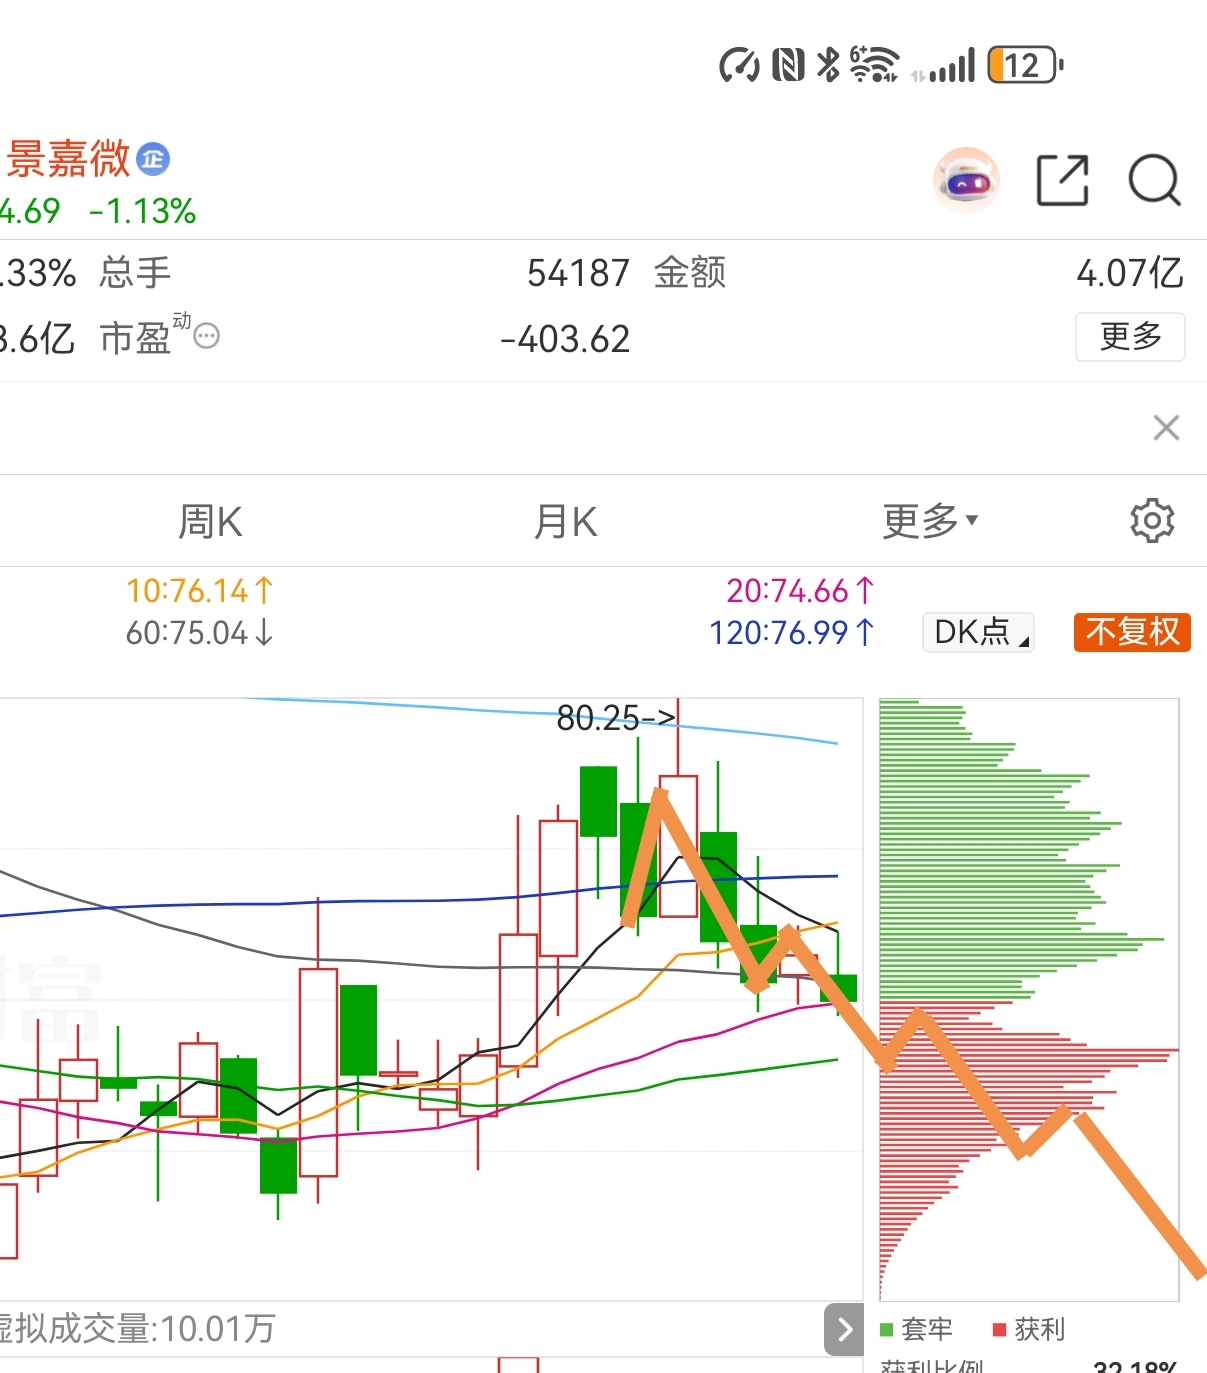Tap the 更多 button under 金额

point(1130,337)
